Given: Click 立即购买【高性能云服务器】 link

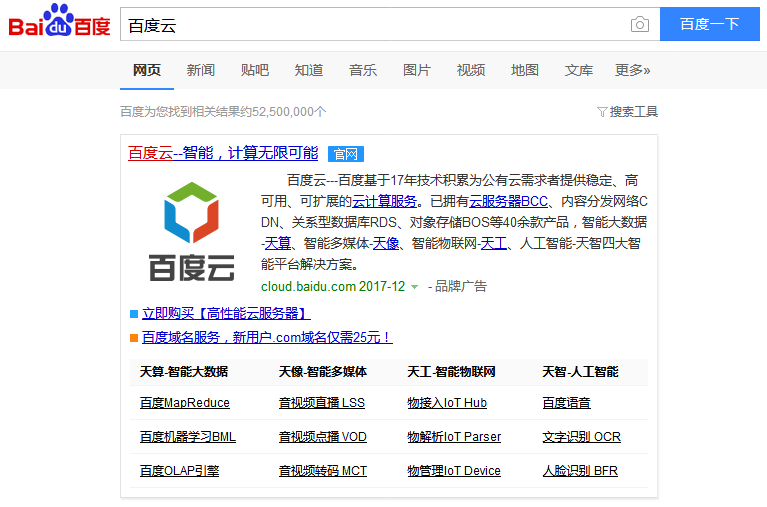Looking at the screenshot, I should pyautogui.click(x=226, y=313).
